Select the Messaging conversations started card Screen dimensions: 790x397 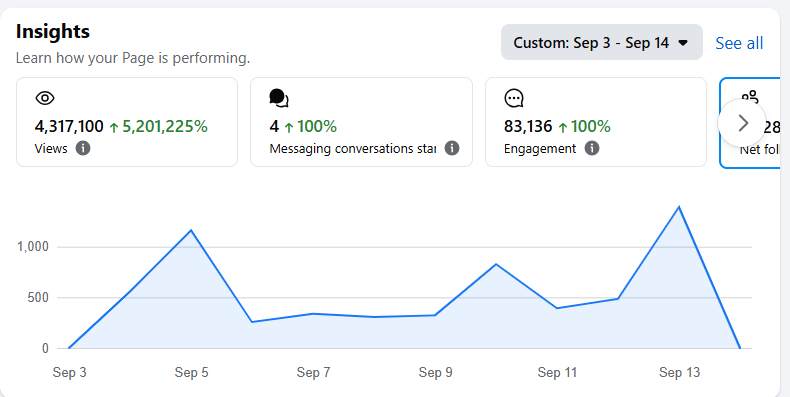(361, 122)
